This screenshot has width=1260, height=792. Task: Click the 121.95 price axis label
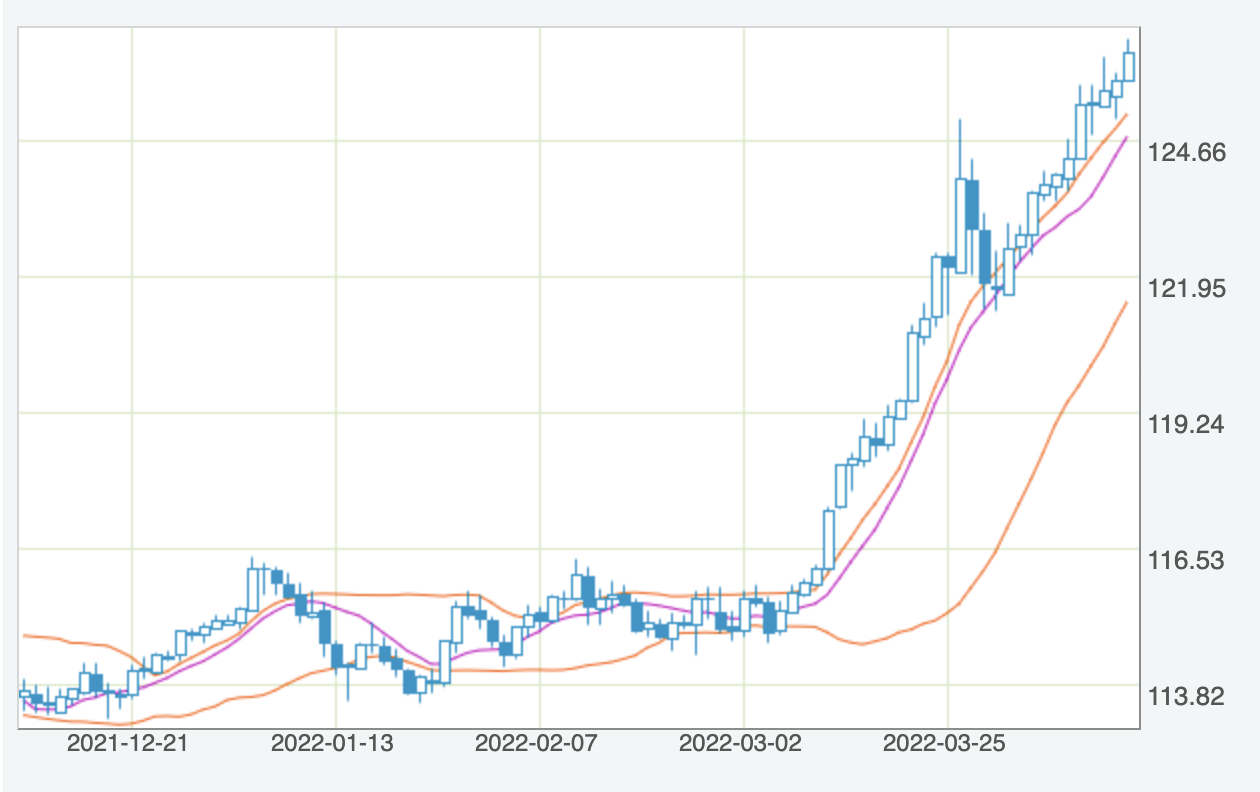pyautogui.click(x=1188, y=289)
